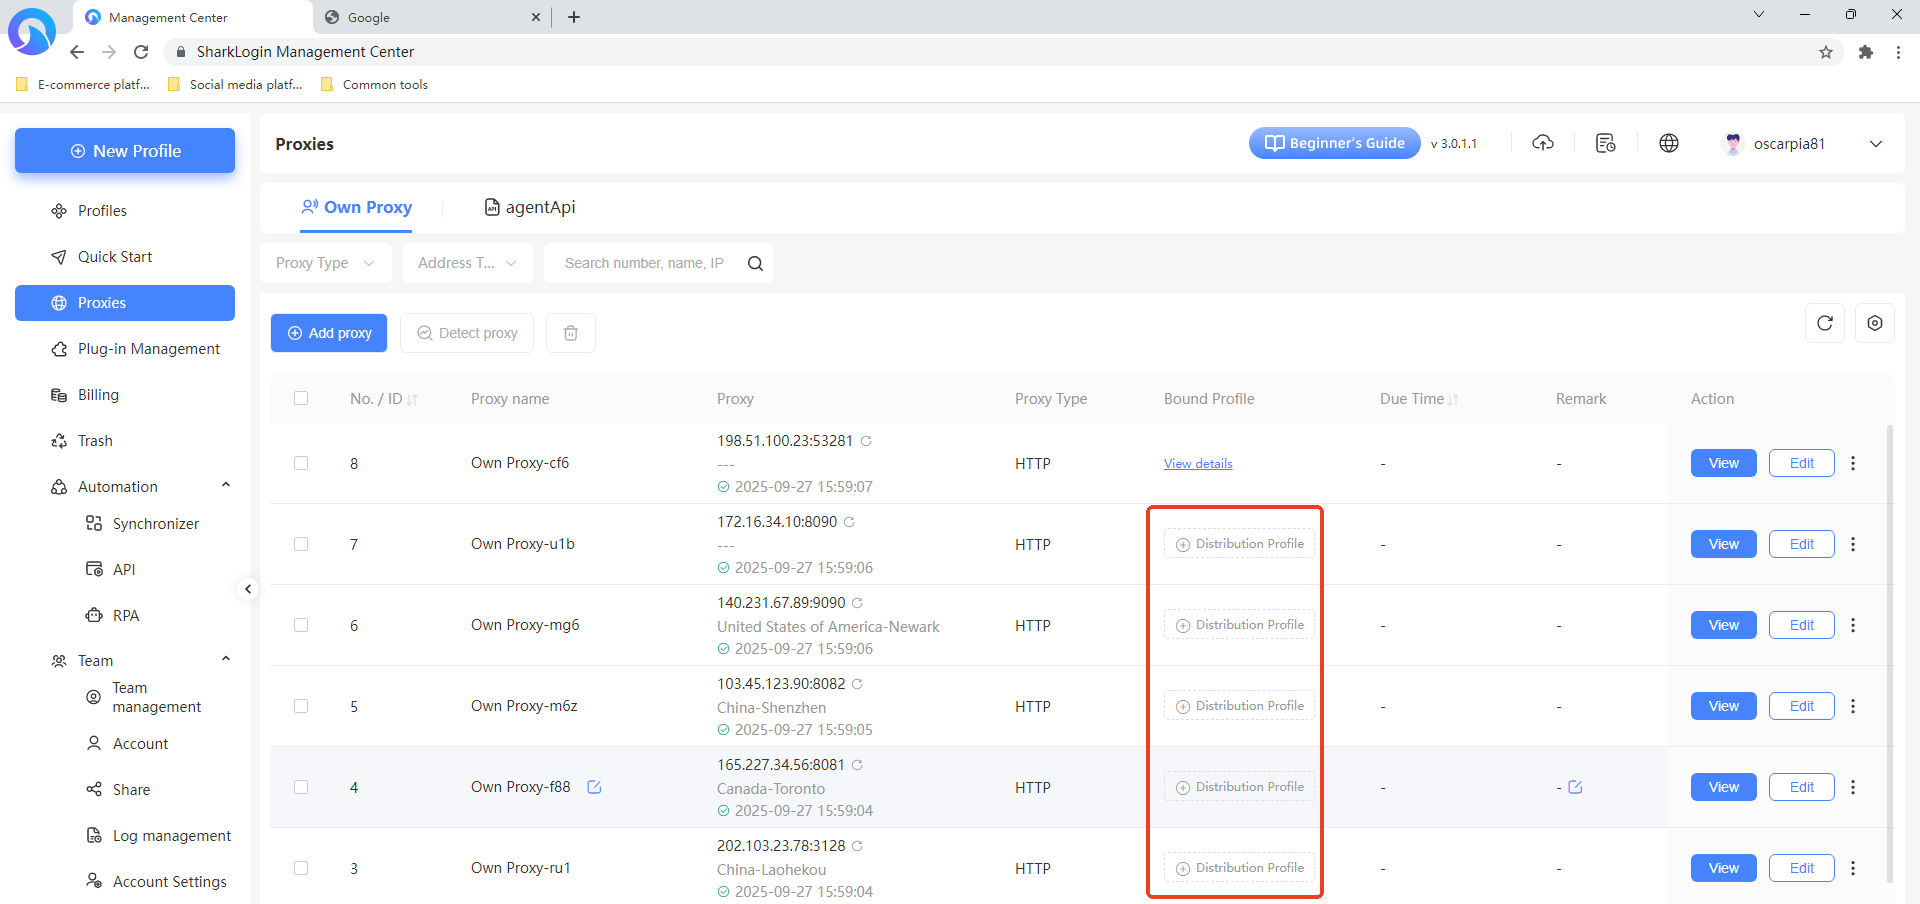Click the proxy search input field
The image size is (1920, 904).
coord(643,263)
